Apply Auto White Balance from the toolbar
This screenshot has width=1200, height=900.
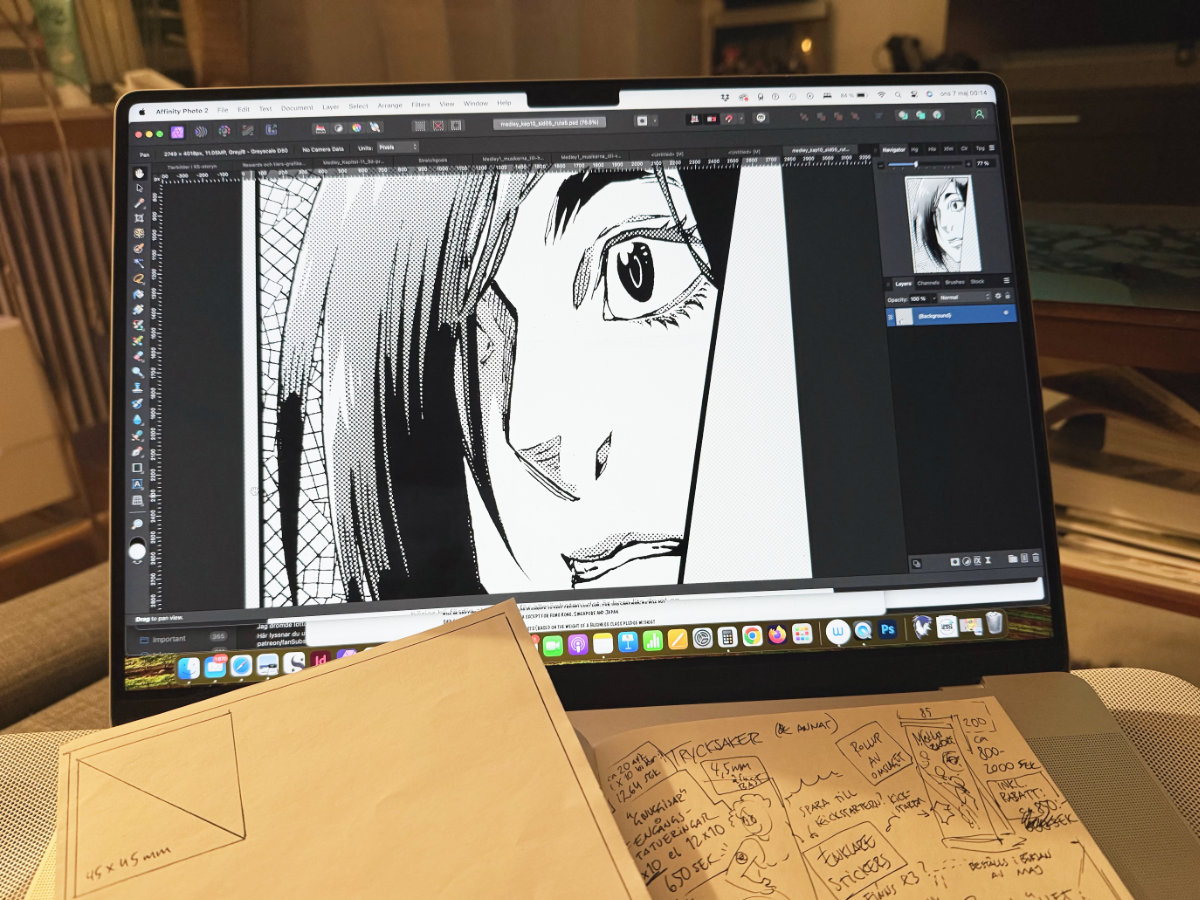pyautogui.click(x=374, y=128)
